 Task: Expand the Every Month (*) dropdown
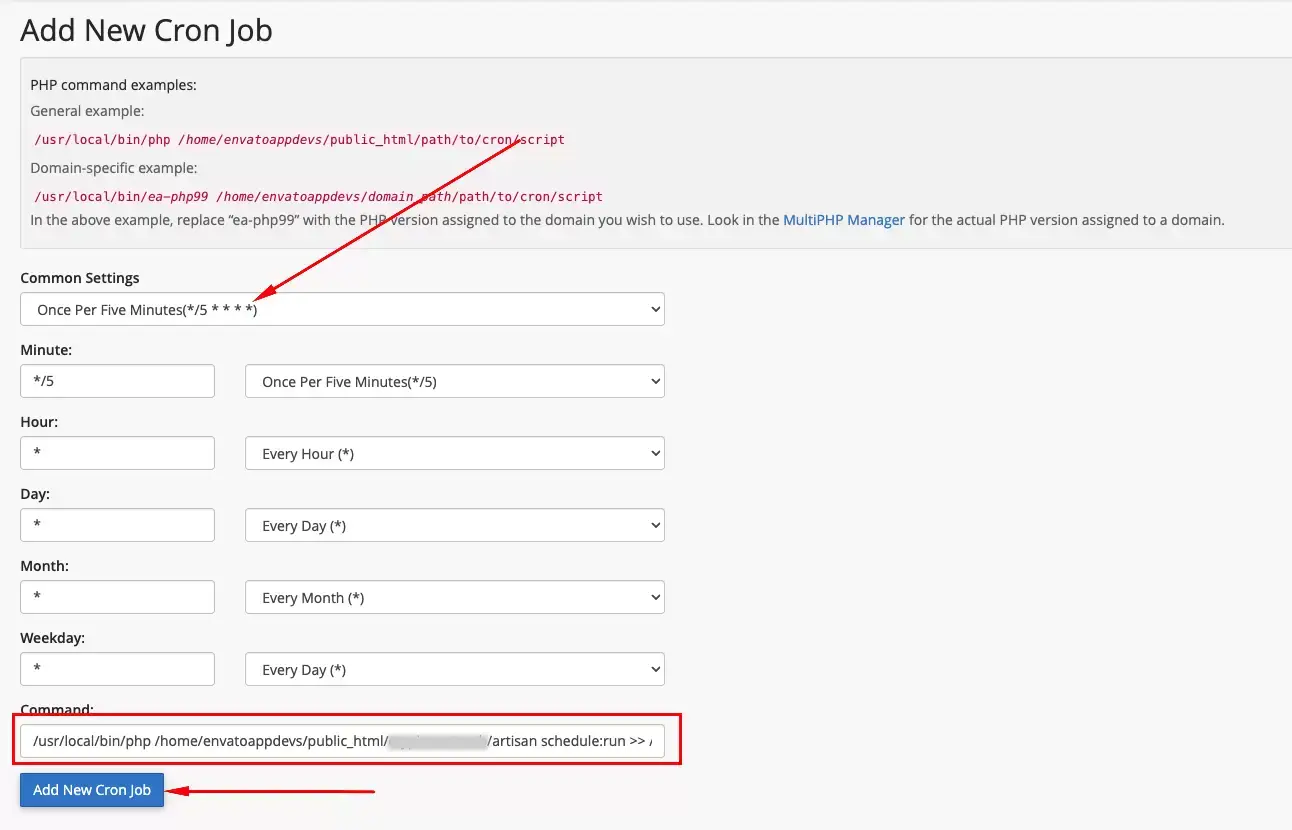pyautogui.click(x=454, y=598)
